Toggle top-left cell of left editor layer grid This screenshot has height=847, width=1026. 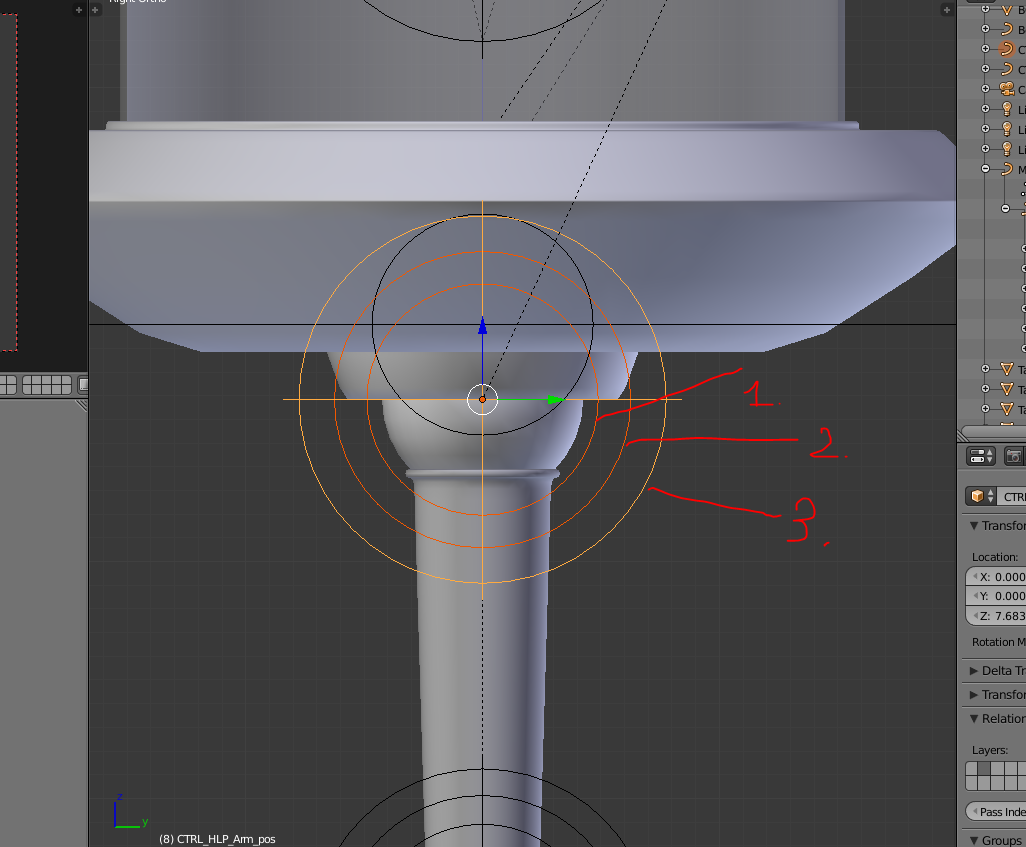click(x=27, y=381)
